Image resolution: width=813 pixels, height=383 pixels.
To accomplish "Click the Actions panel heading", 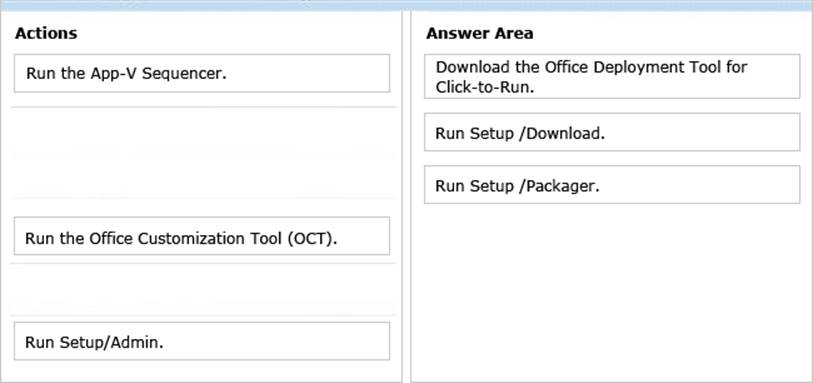I will point(46,34).
